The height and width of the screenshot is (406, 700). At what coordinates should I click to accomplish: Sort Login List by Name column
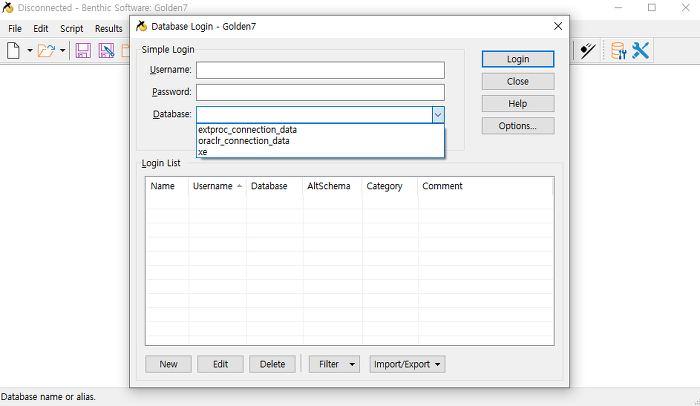(167, 186)
